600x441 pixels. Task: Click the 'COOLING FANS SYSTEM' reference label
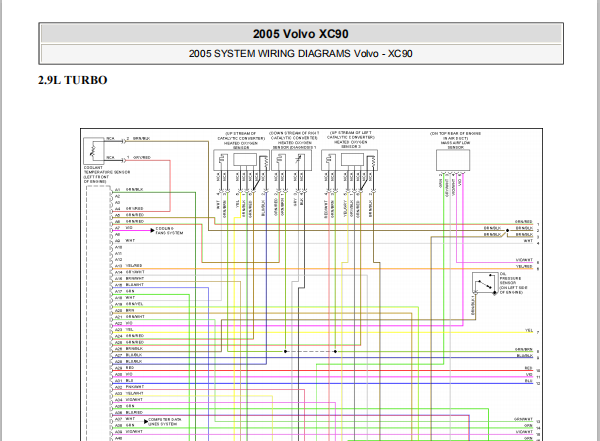coord(169,231)
